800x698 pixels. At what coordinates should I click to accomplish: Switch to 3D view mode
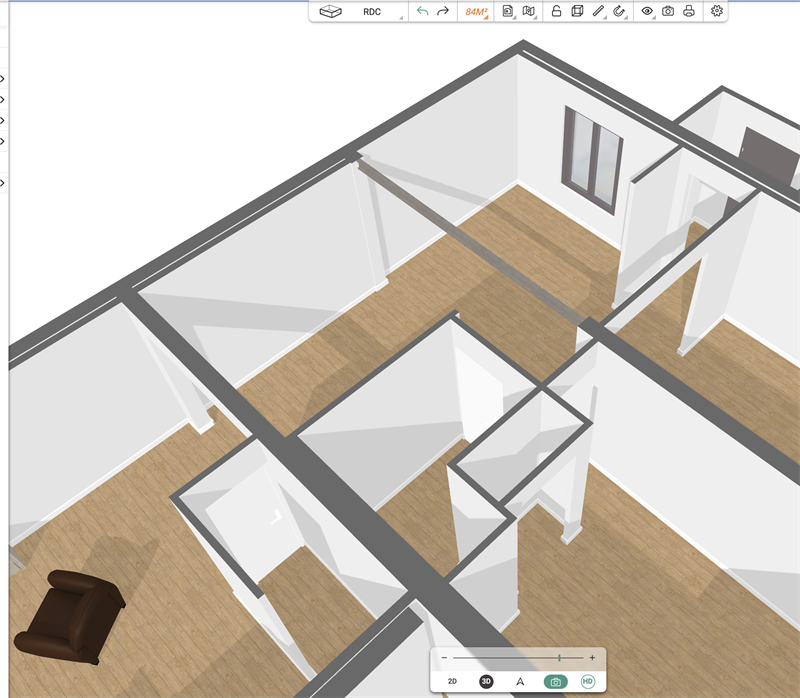pos(486,681)
